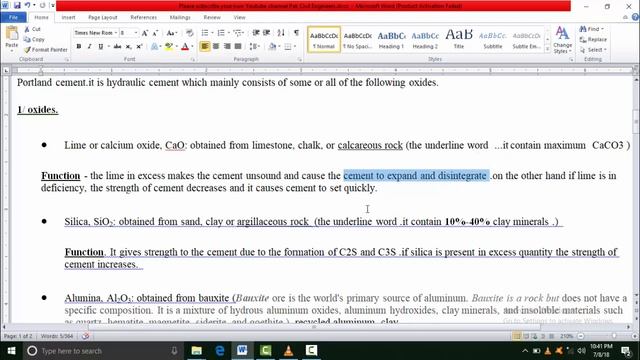Sort the selected text alphabetically
This screenshot has width=640, height=360.
pyautogui.click(x=281, y=33)
